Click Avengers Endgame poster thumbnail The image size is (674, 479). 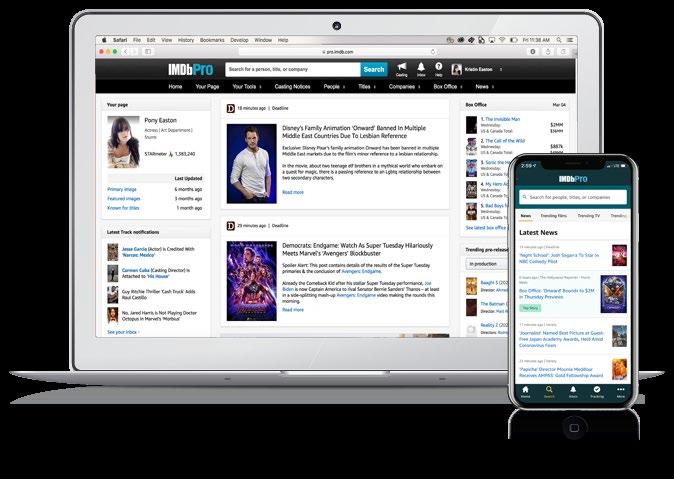coord(251,281)
